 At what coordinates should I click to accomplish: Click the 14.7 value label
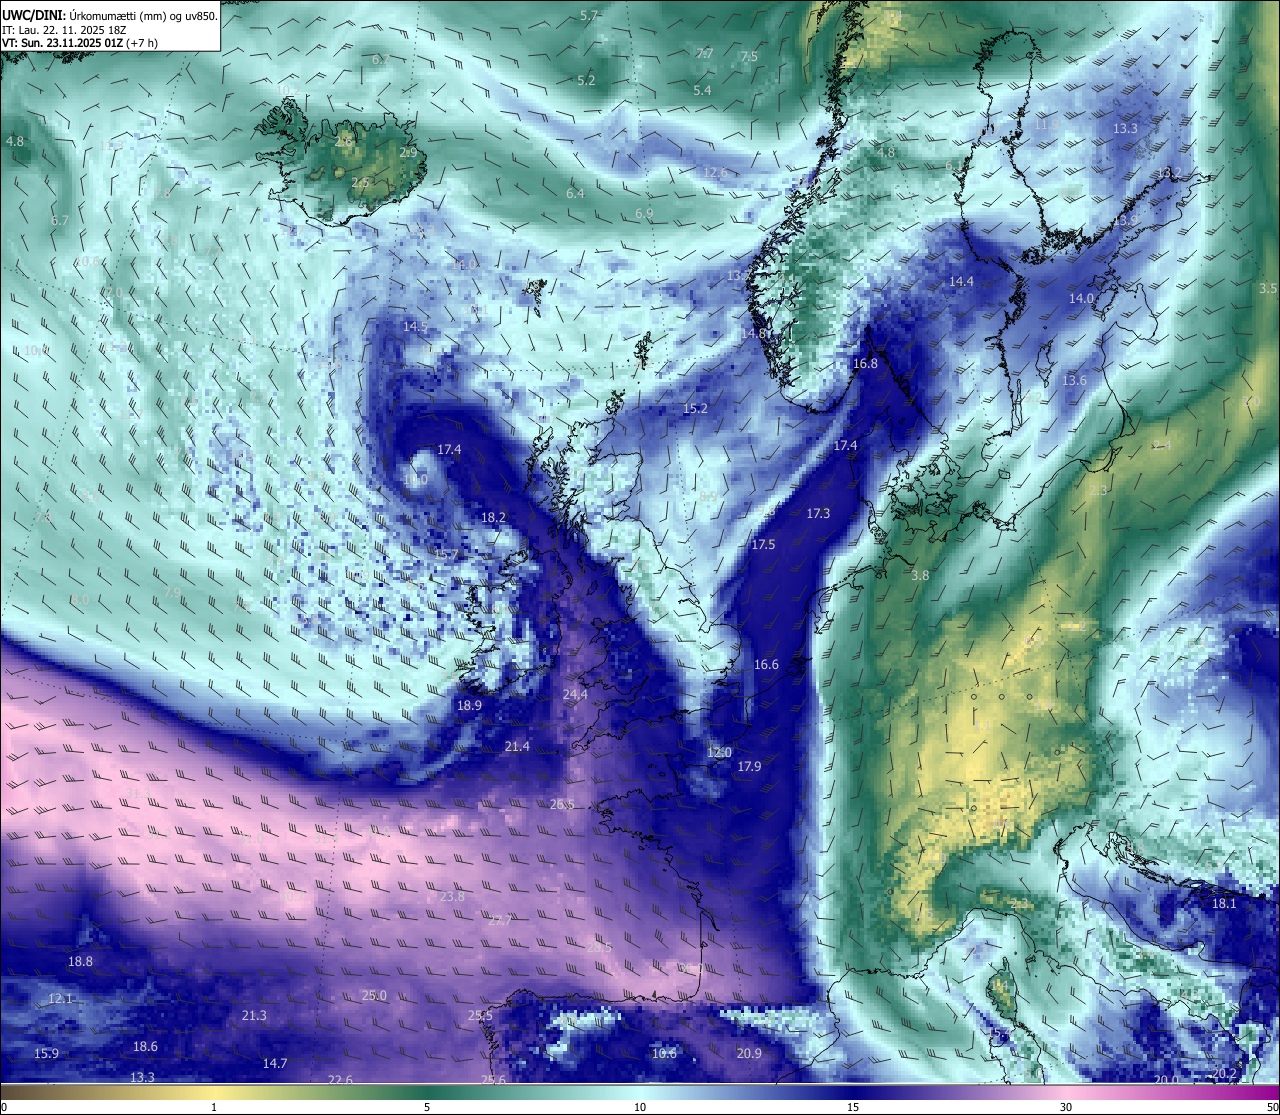(275, 1063)
